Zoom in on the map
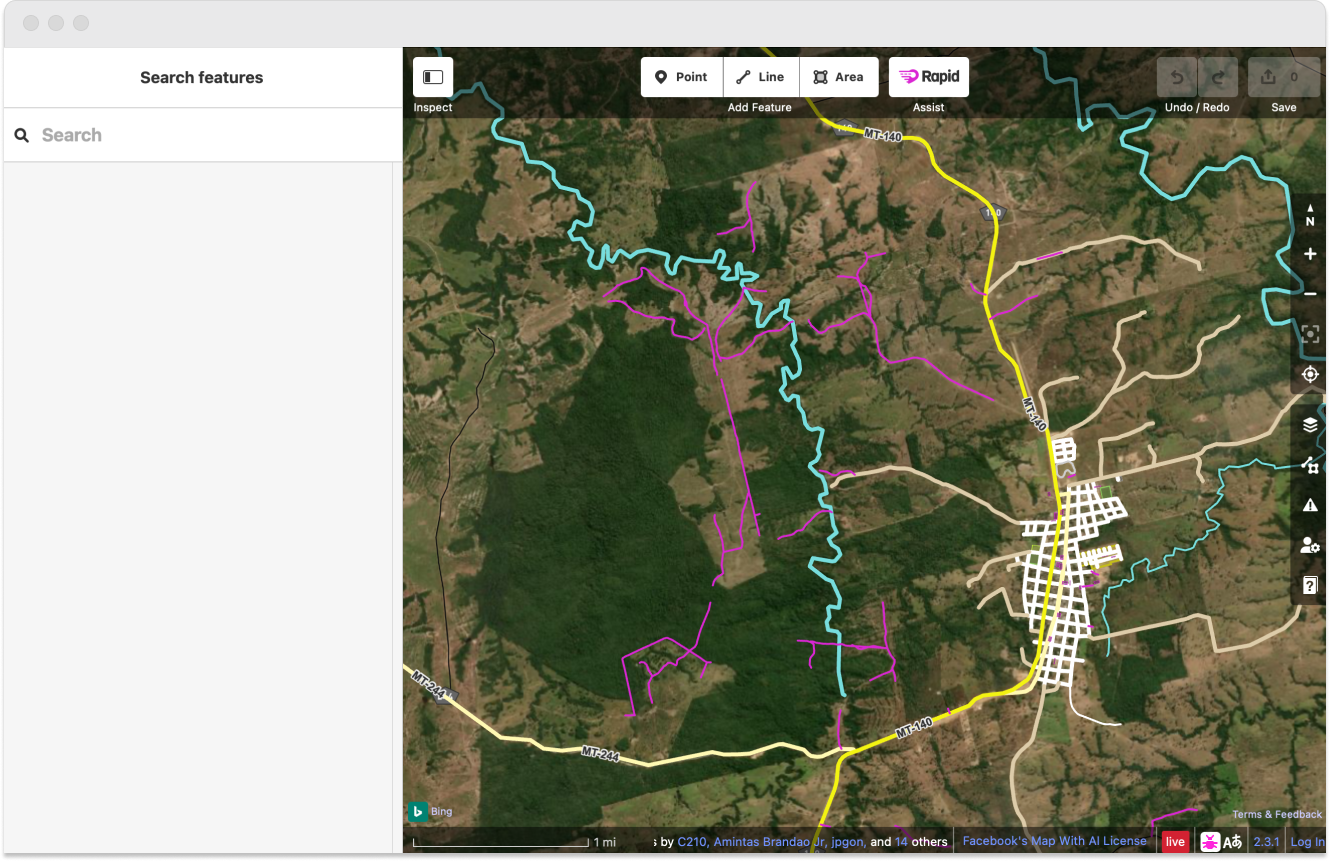1330x861 pixels. [1310, 254]
